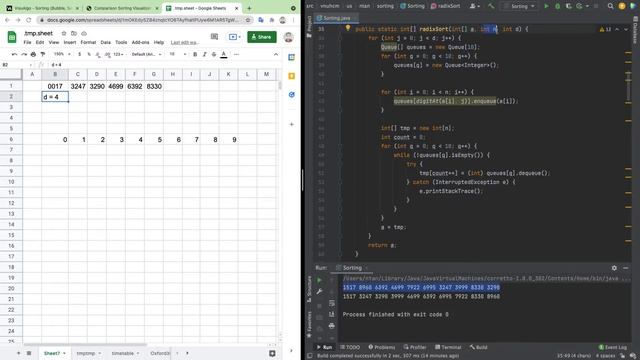Open the Run tool window settings gear
Image resolution: width=640 pixels, height=360 pixels.
pyautogui.click(x=614, y=268)
